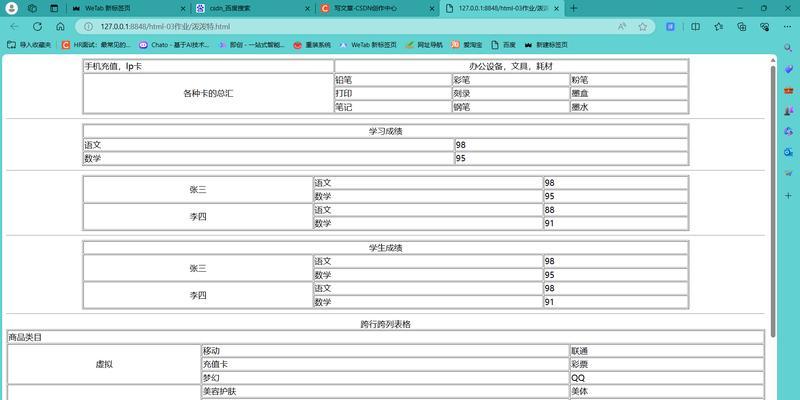Screen dimensions: 800x400
Task: Click the 刻录 cell
Action: (x=510, y=93)
